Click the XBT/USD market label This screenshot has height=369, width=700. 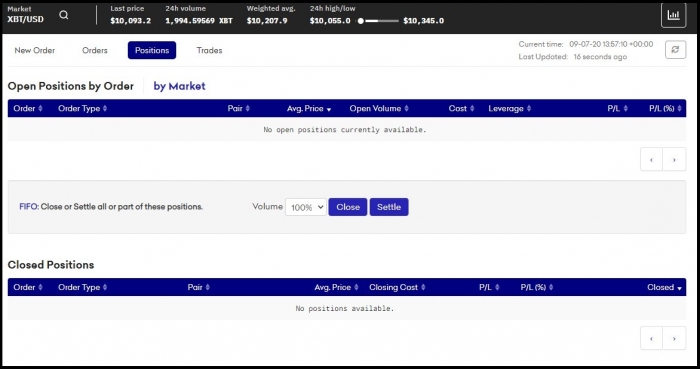tap(25, 19)
